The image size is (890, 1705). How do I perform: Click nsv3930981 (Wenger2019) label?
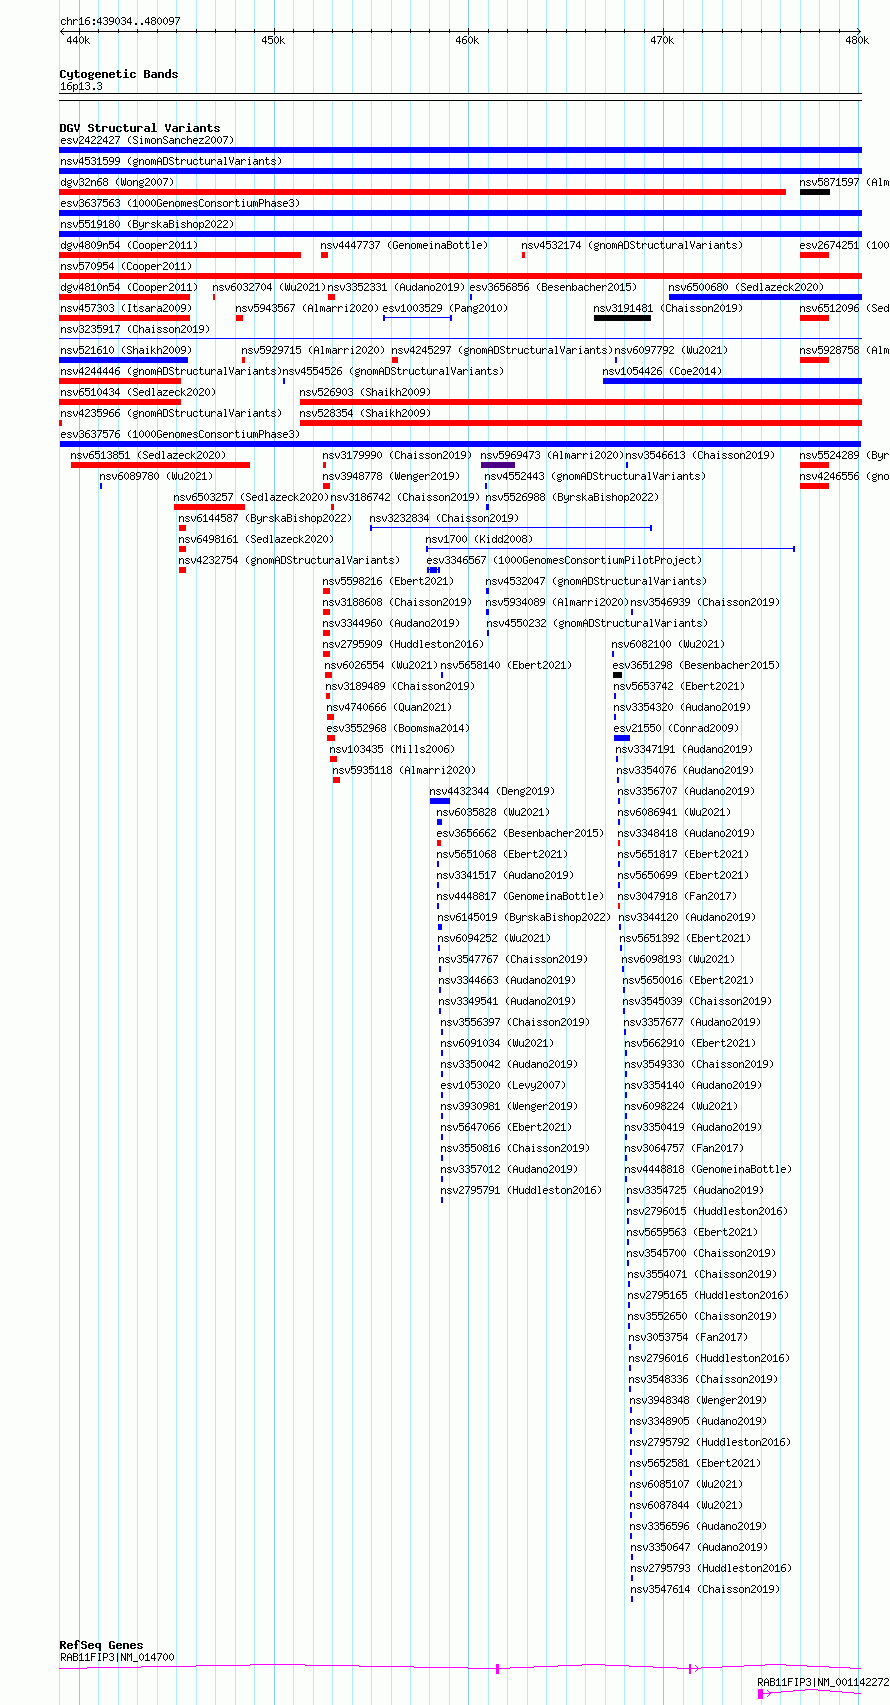509,1107
